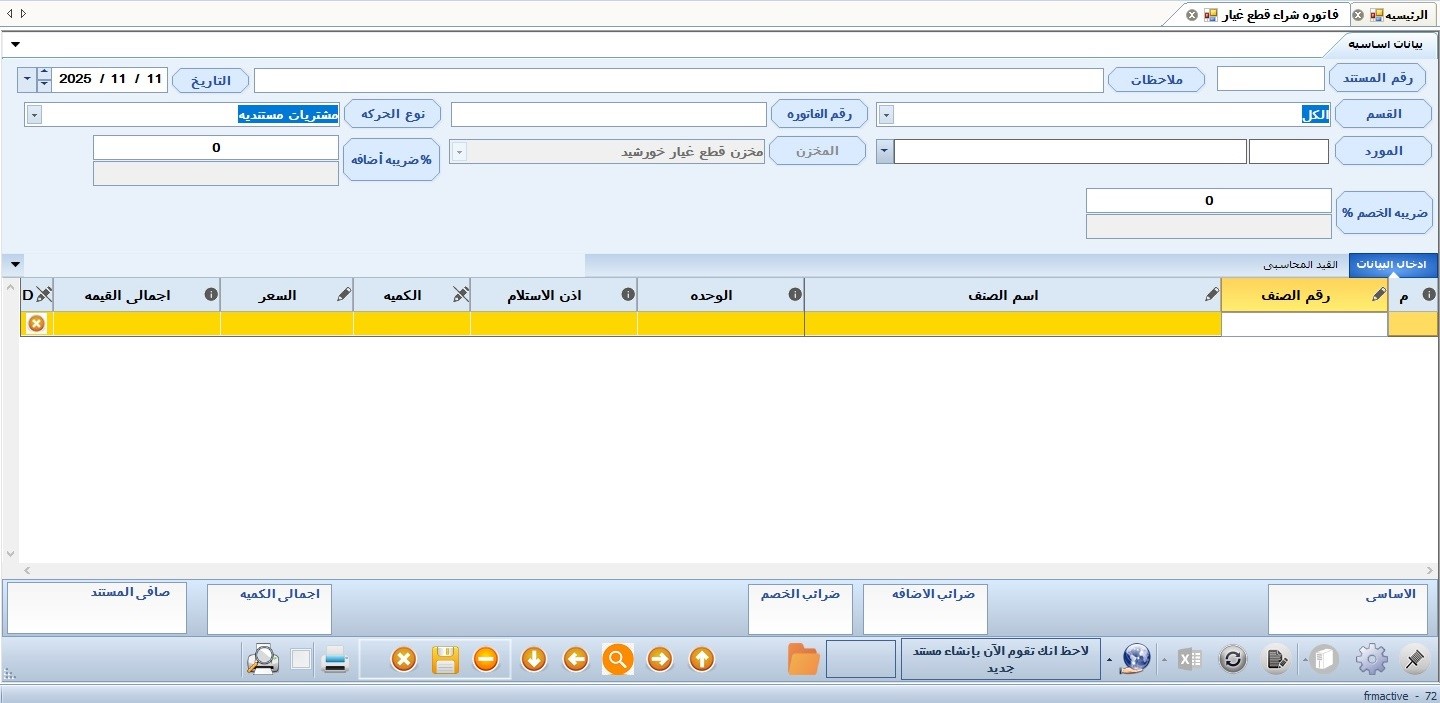The width and height of the screenshot is (1440, 703).
Task: Open the settings gear icon
Action: pyautogui.click(x=1371, y=660)
